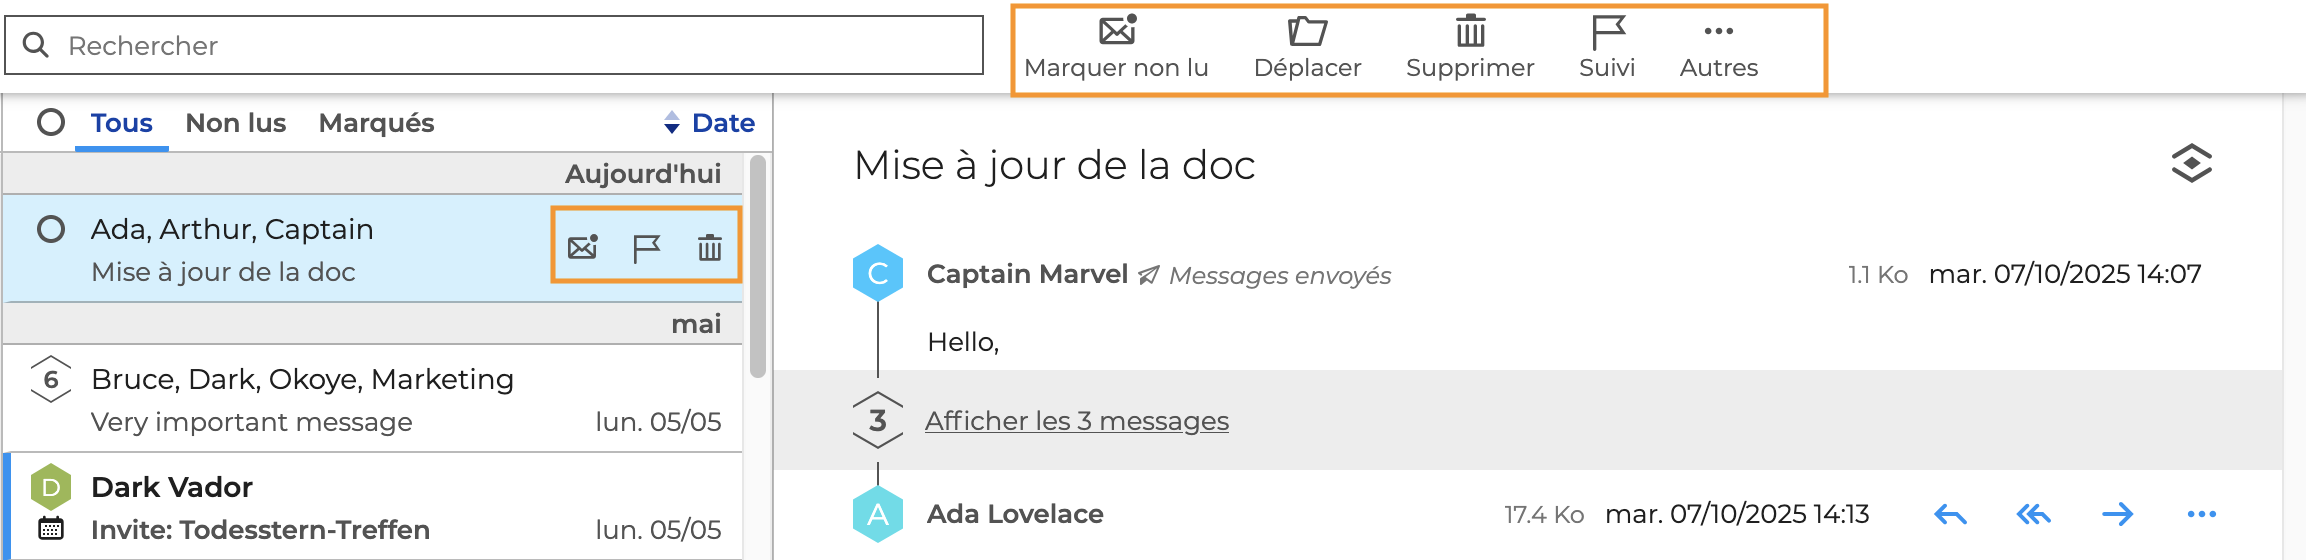Forward Ada Lovelace's message
This screenshot has width=2306, height=560.
(x=2117, y=515)
